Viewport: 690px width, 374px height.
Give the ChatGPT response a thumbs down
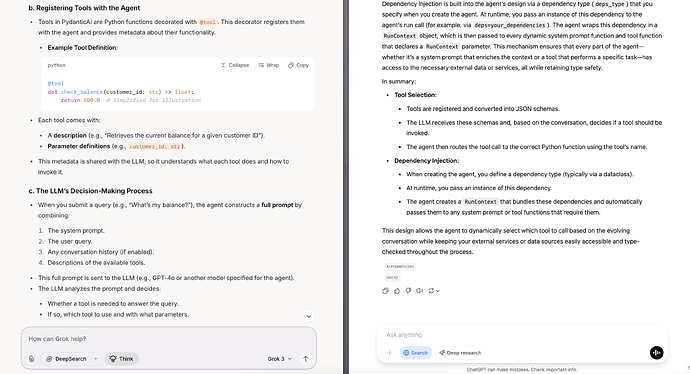pos(408,291)
